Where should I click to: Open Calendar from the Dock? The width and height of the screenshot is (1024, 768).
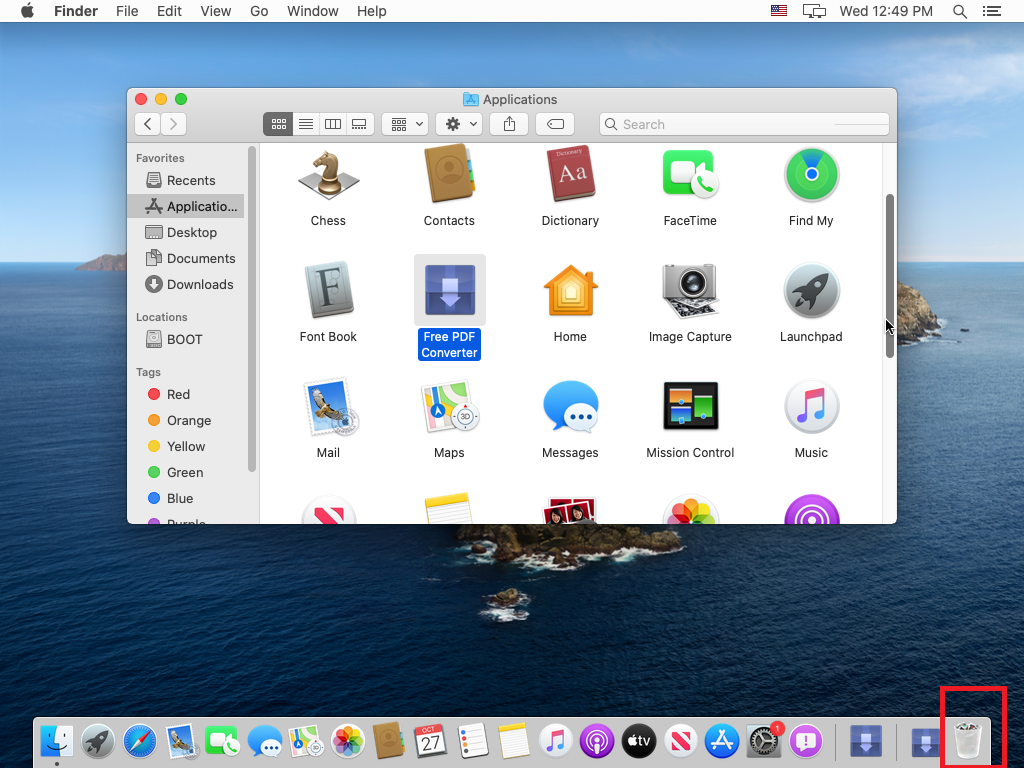430,742
